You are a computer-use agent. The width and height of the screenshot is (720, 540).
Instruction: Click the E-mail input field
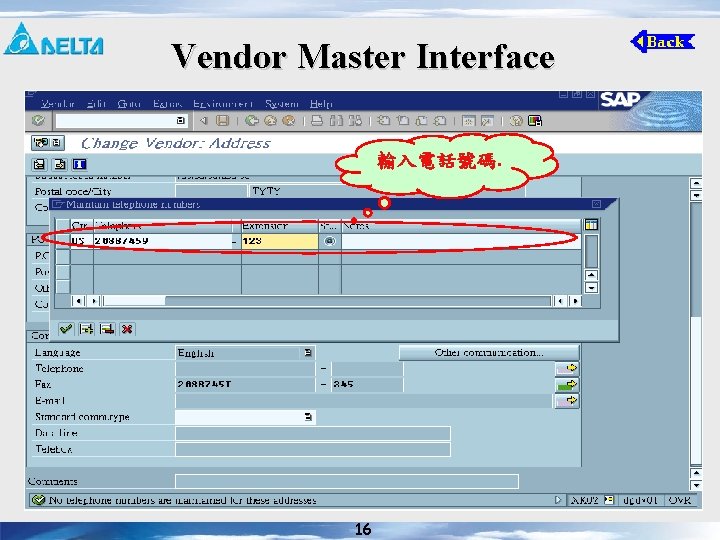pyautogui.click(x=363, y=401)
